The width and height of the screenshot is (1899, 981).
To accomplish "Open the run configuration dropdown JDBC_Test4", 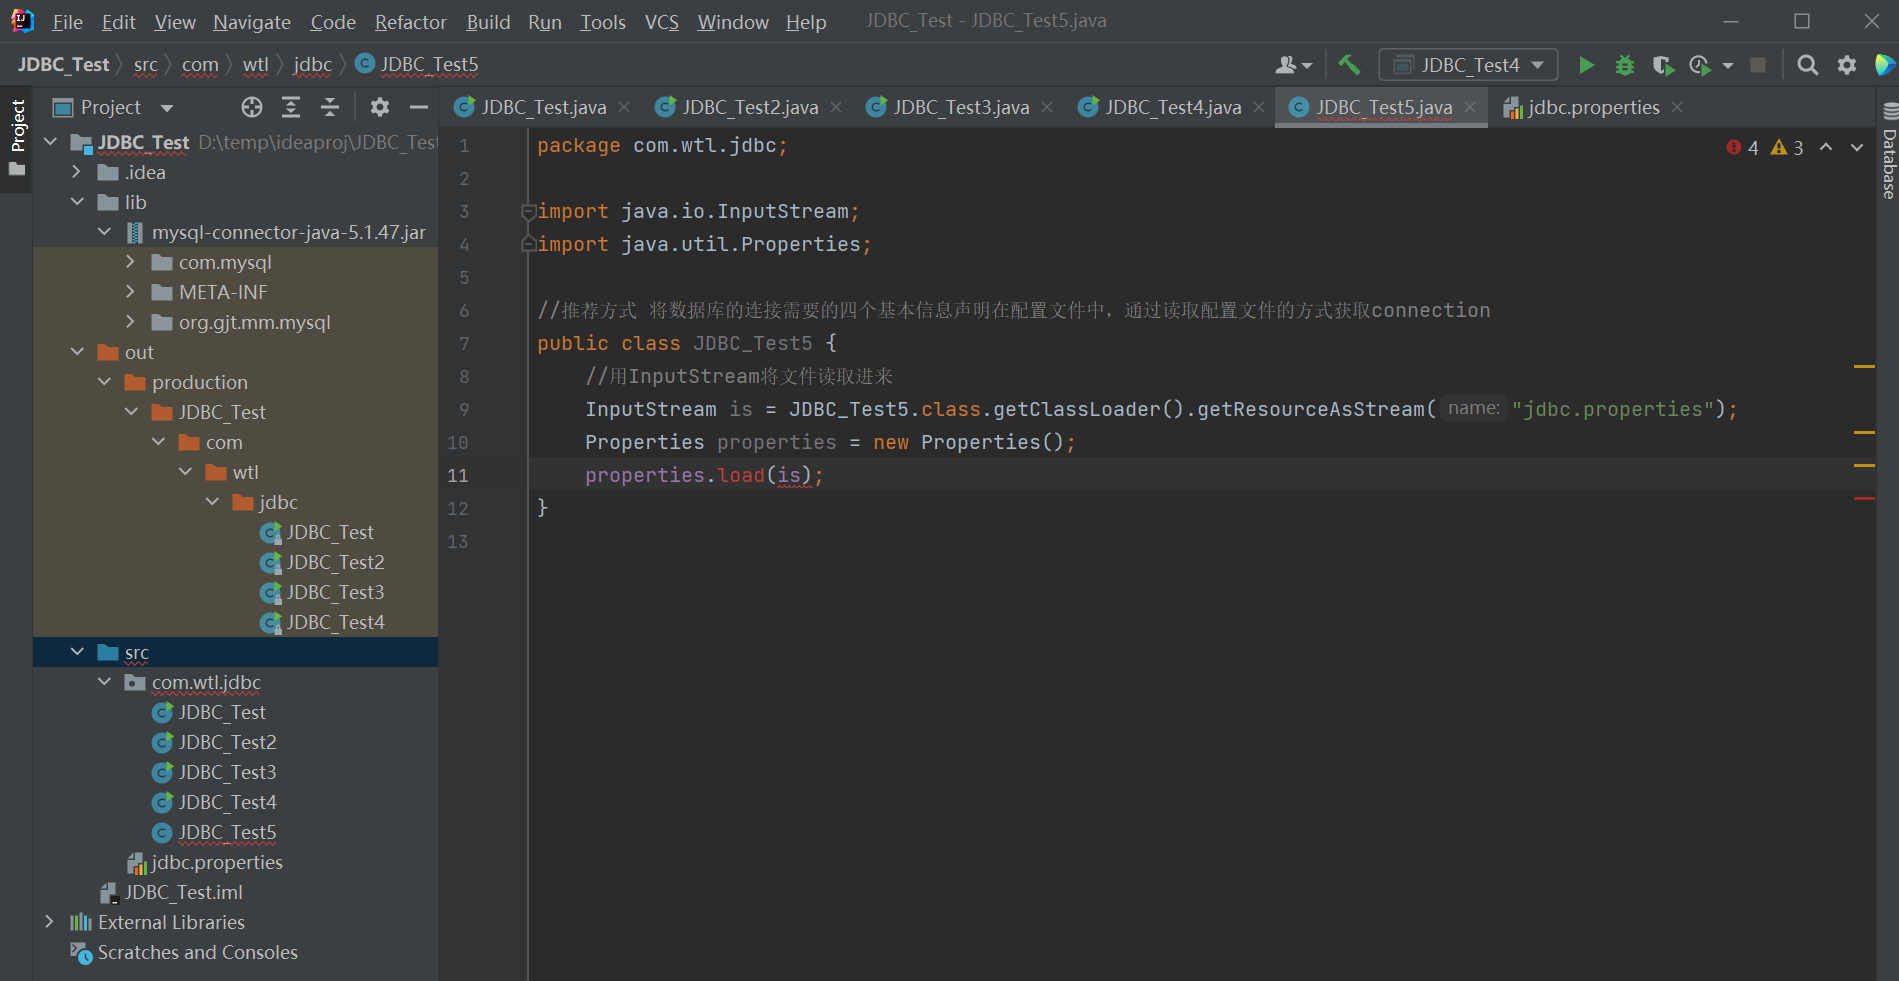I will point(1468,65).
